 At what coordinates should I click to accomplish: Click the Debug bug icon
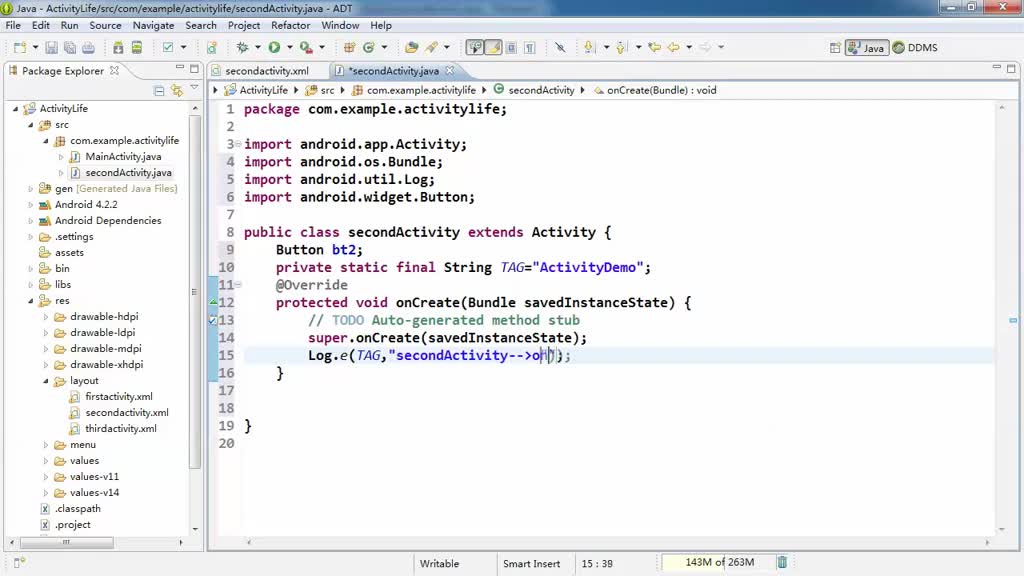click(242, 48)
